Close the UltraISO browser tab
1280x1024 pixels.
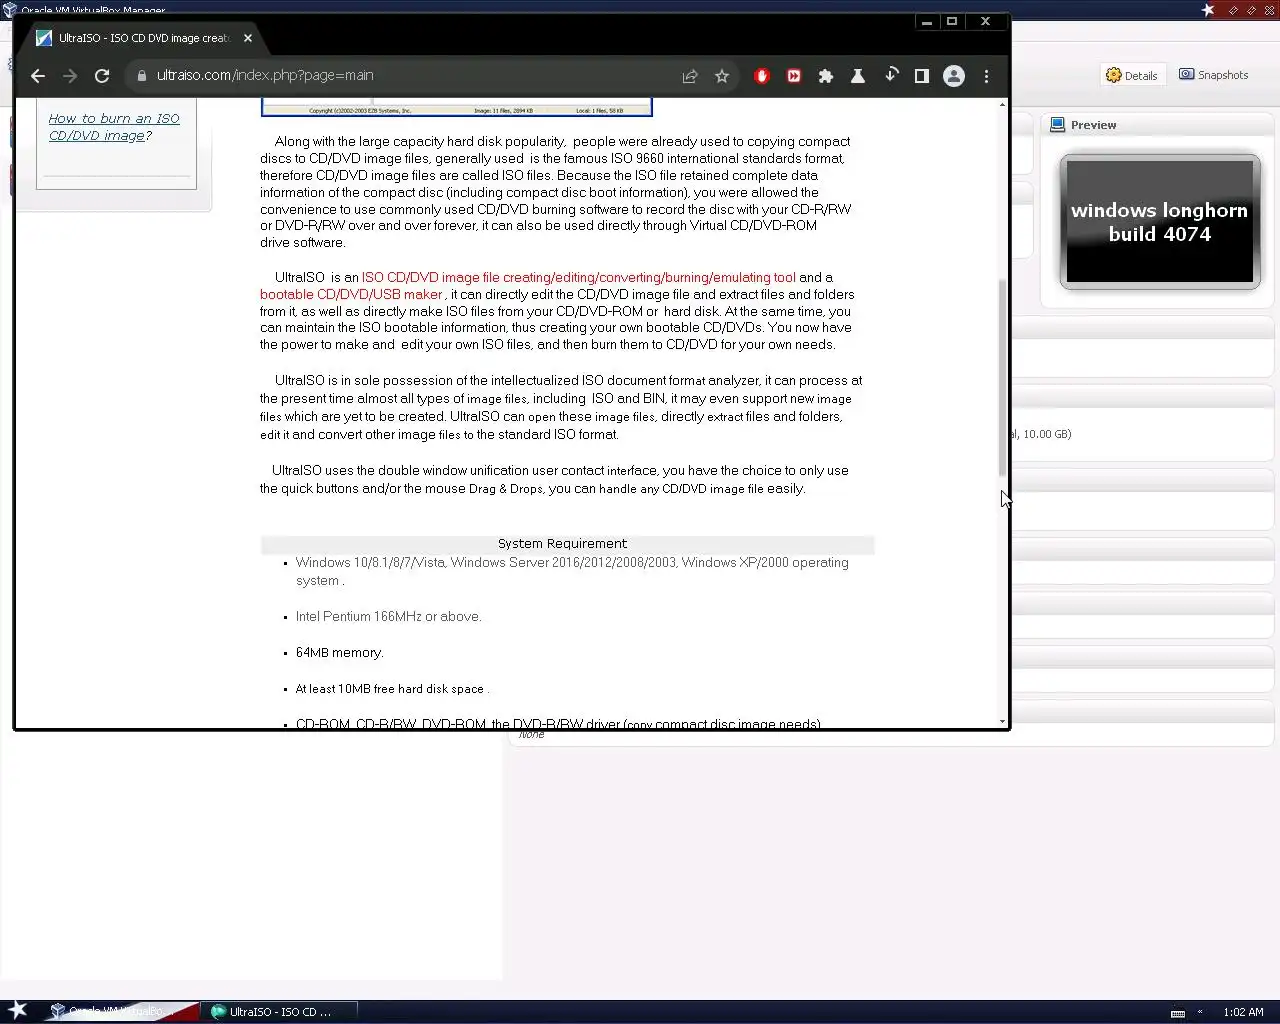point(248,38)
